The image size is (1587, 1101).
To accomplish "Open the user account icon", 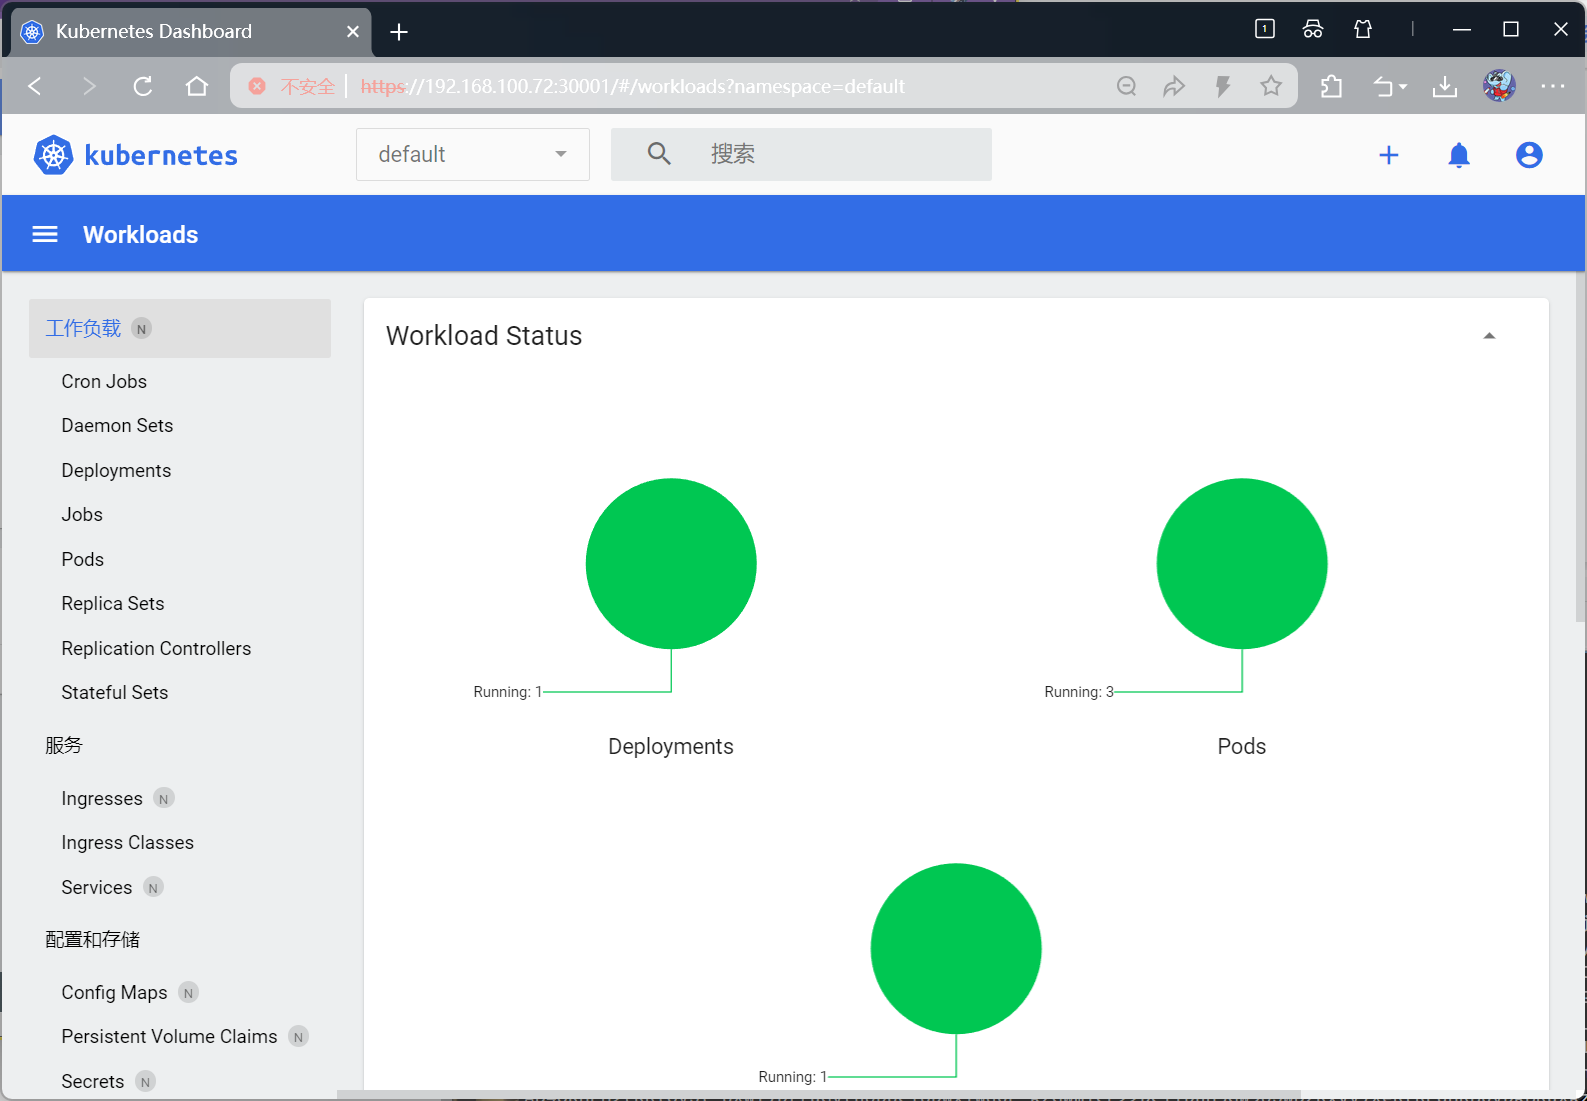I will [x=1529, y=155].
